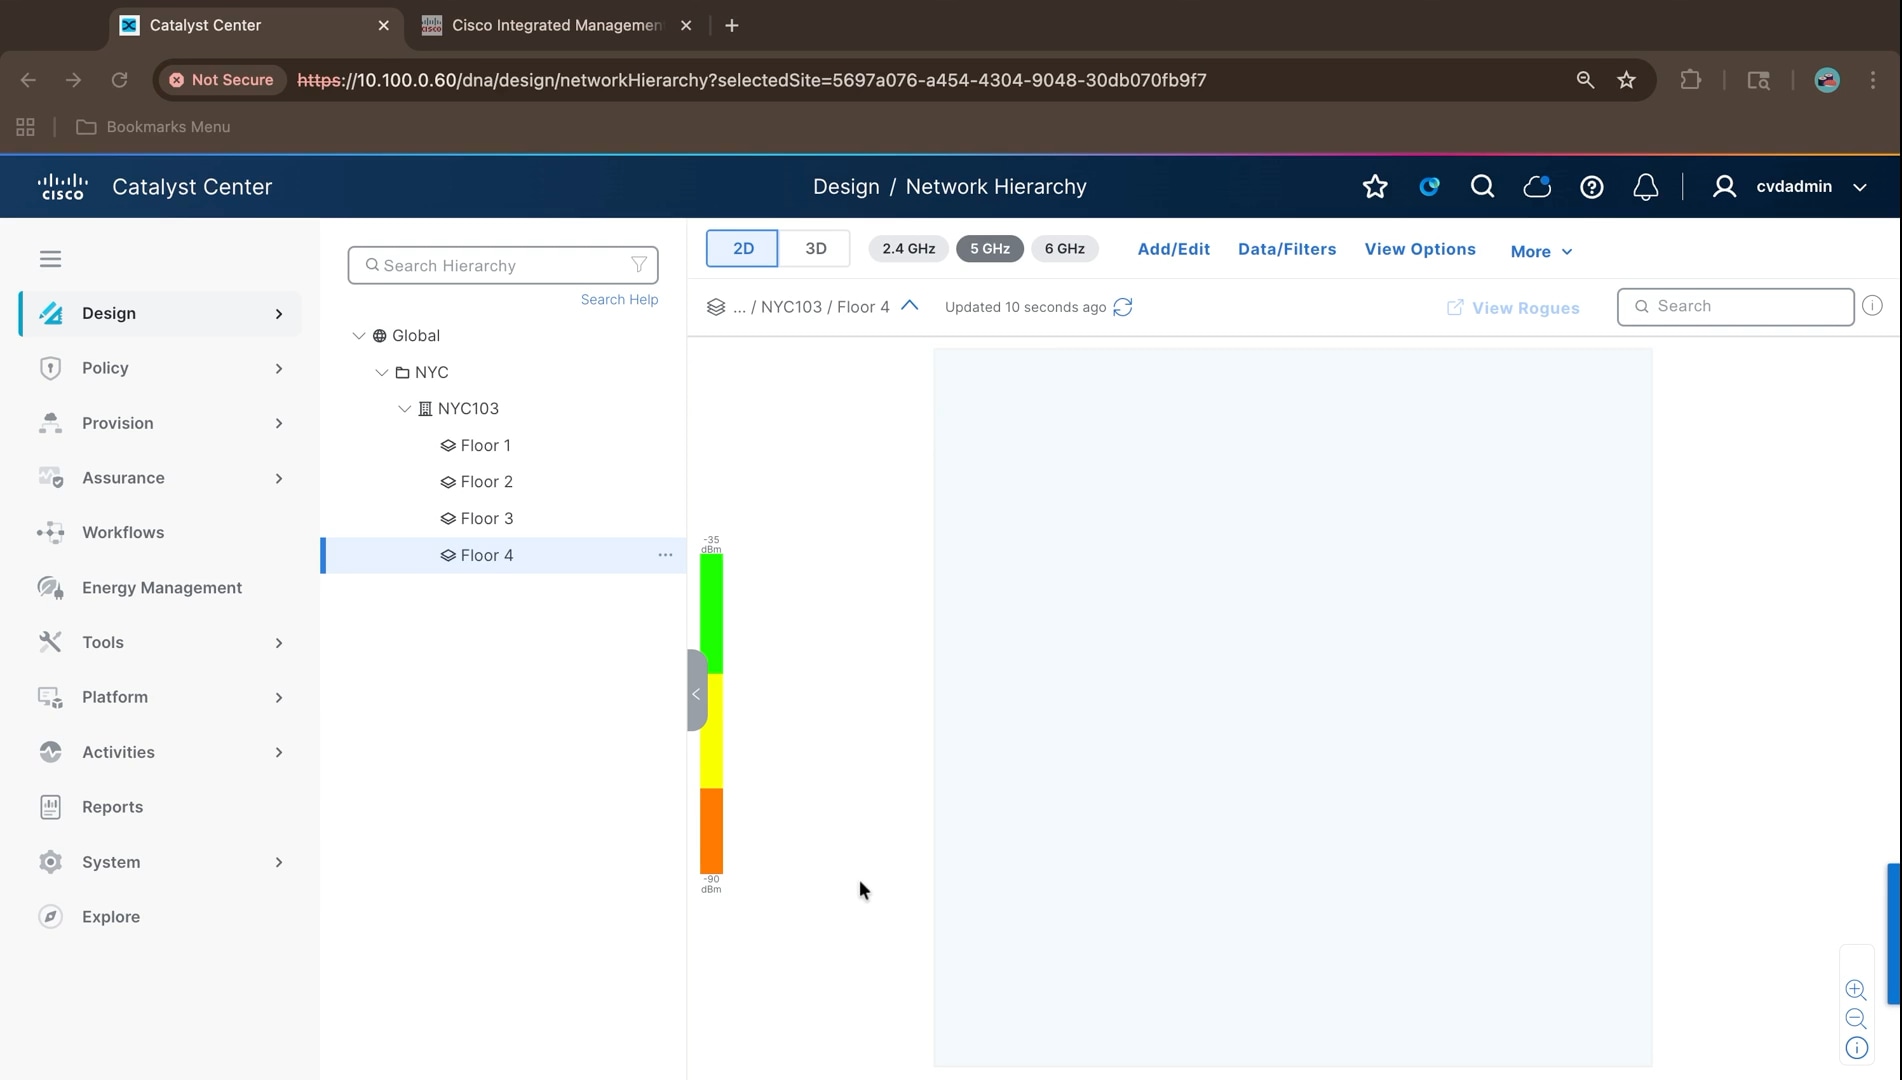Click the layers icon in breadcrumb

coord(716,307)
